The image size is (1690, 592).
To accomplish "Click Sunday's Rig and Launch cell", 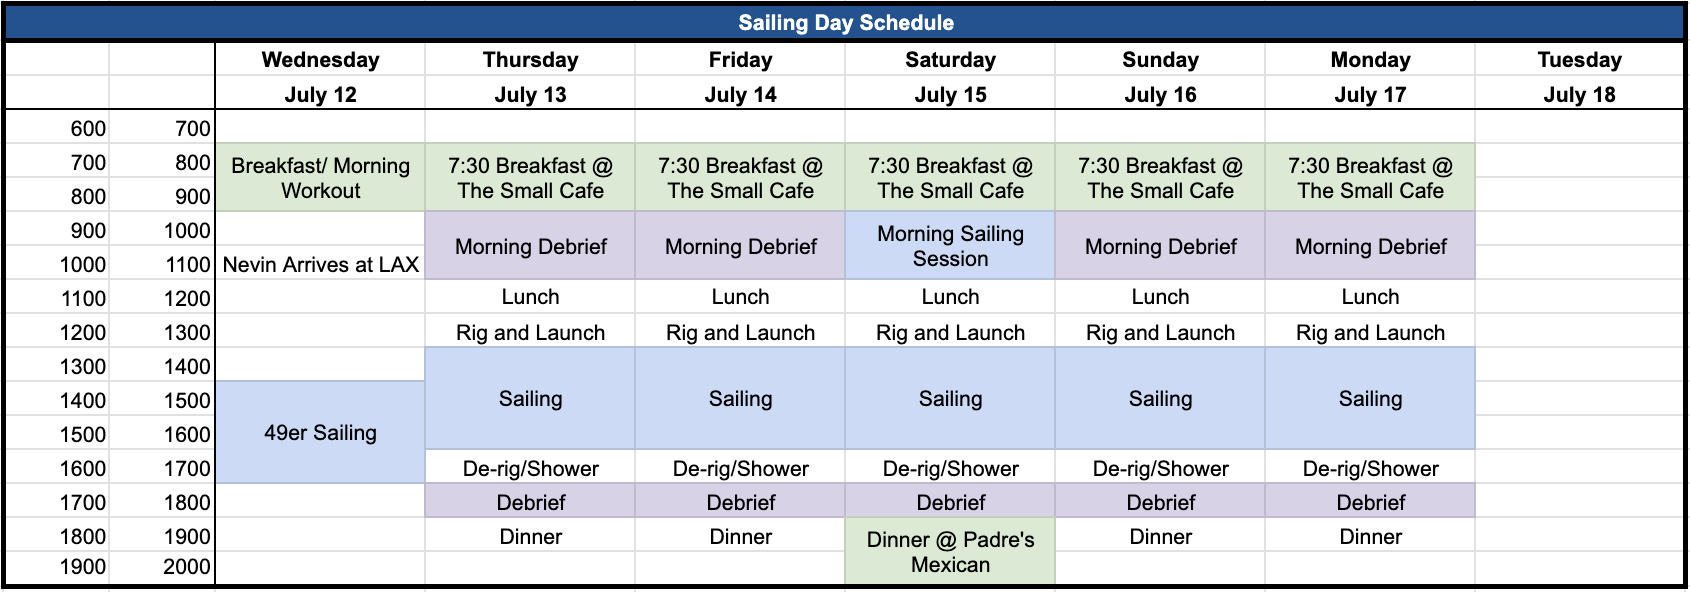I will [x=1160, y=332].
